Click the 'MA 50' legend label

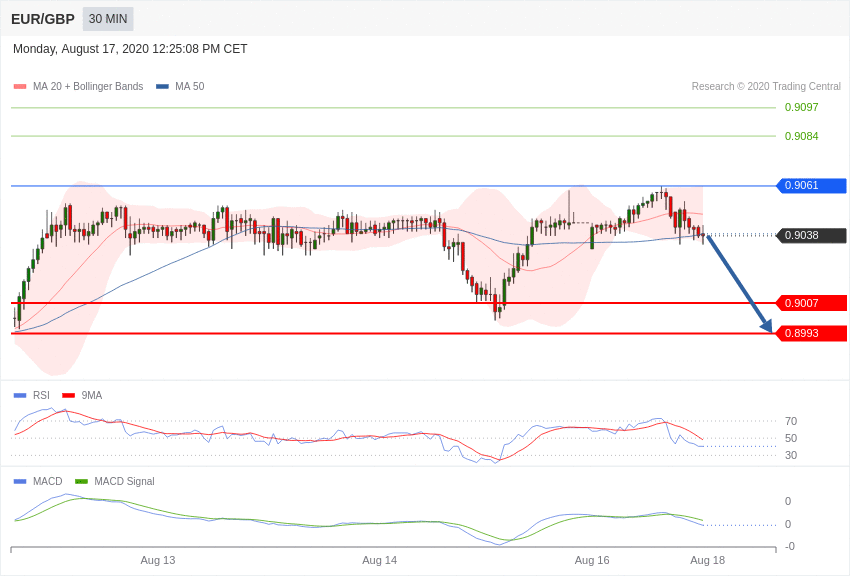point(190,86)
